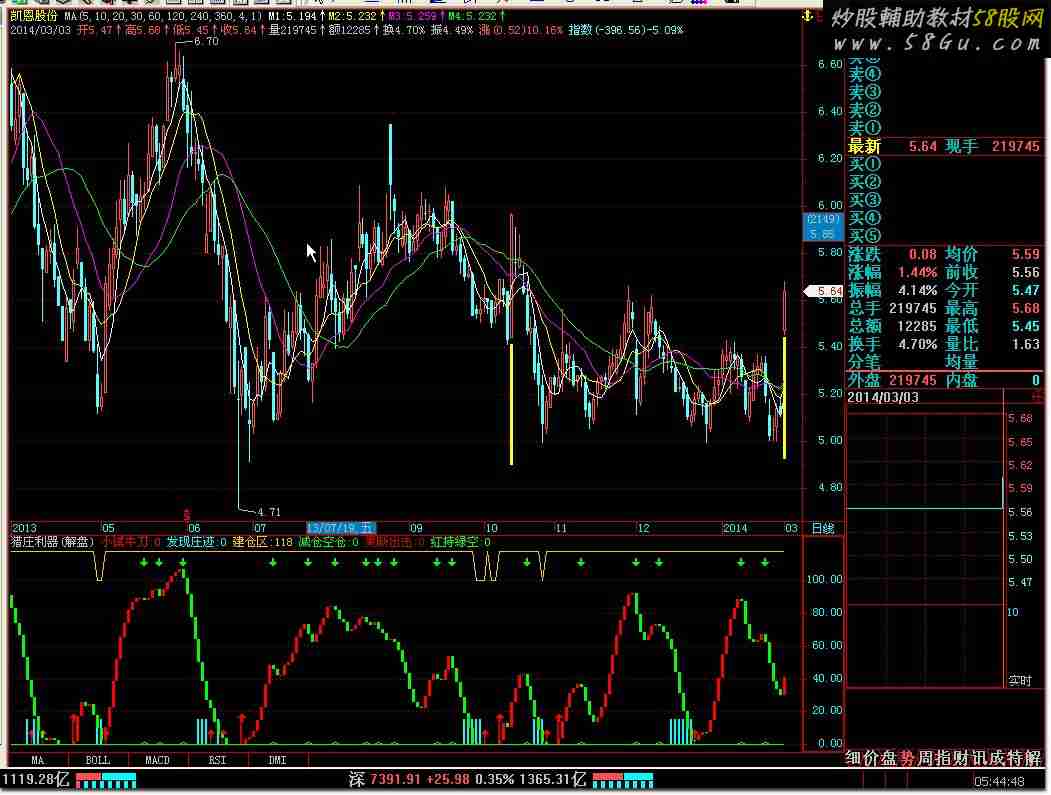1051x795 pixels.
Task: Click the stock name 凯恩股份
Action: click(x=34, y=15)
